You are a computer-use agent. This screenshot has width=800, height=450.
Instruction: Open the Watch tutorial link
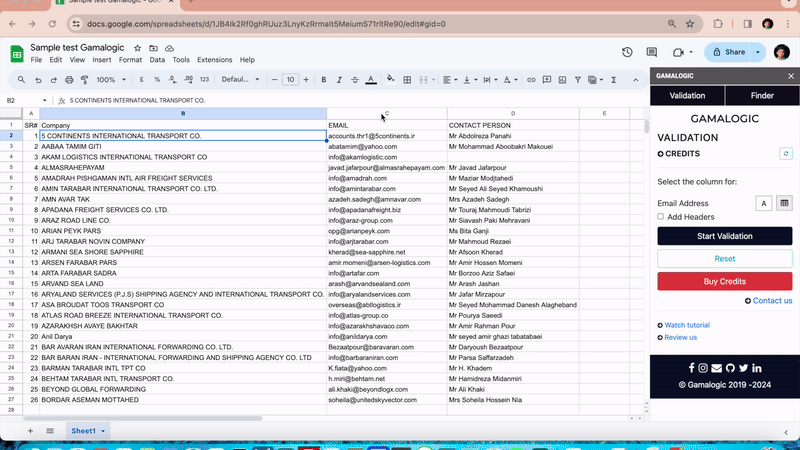pos(686,325)
